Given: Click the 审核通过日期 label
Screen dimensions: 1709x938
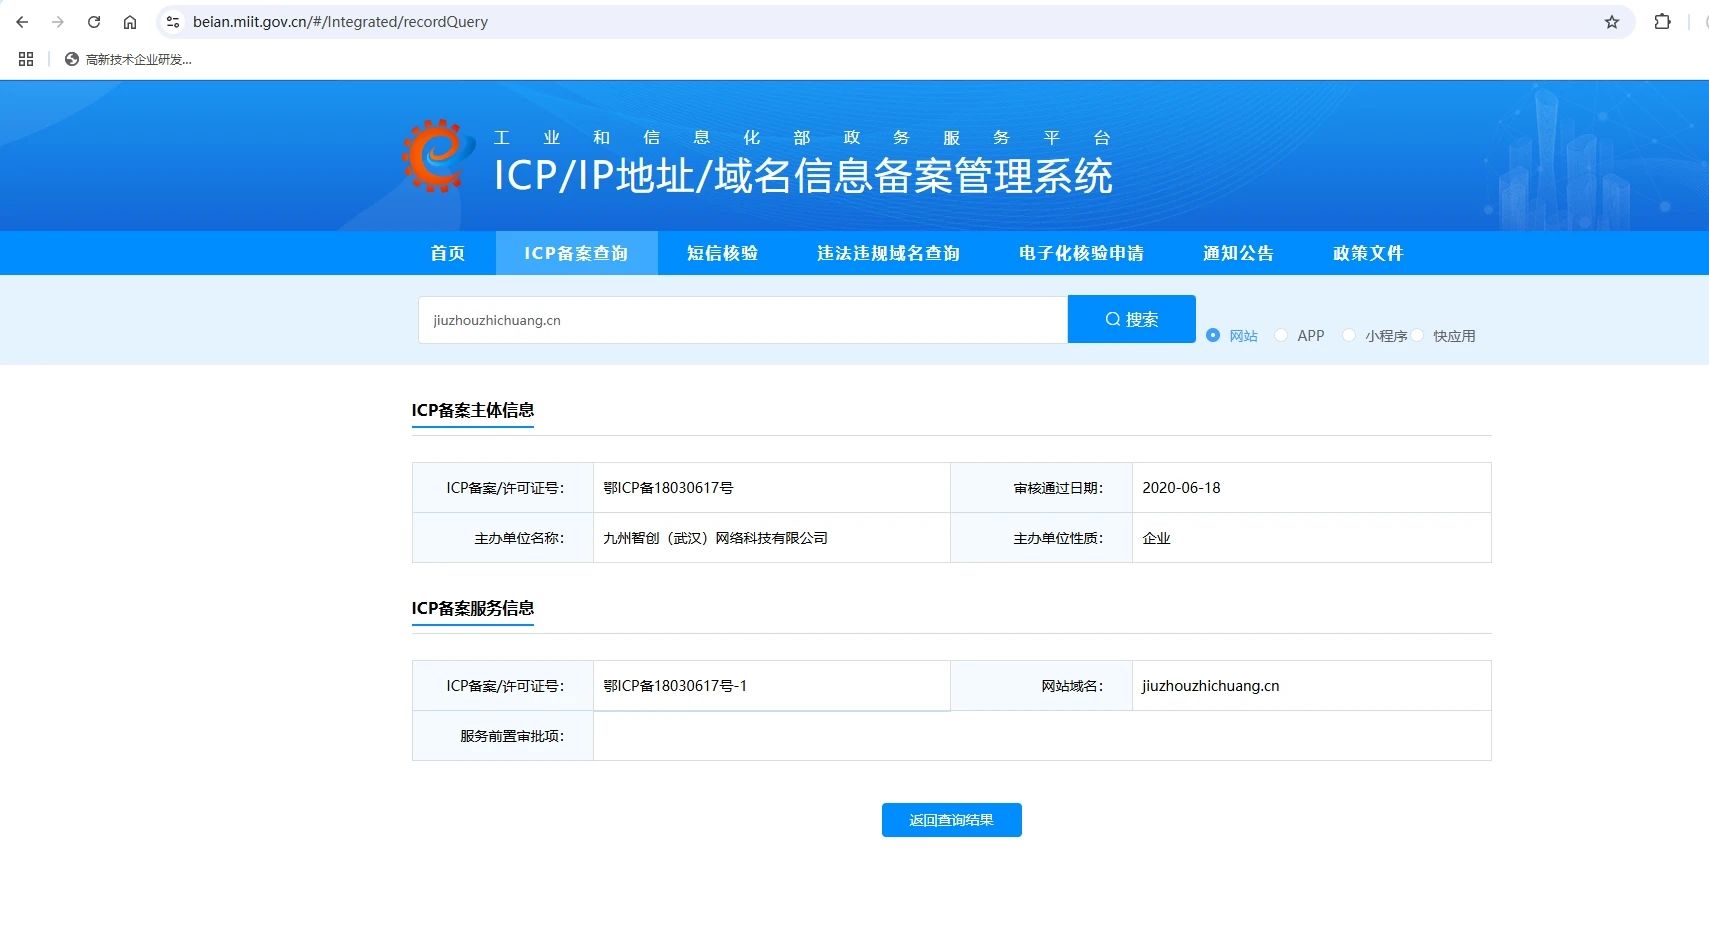Looking at the screenshot, I should coord(1058,488).
